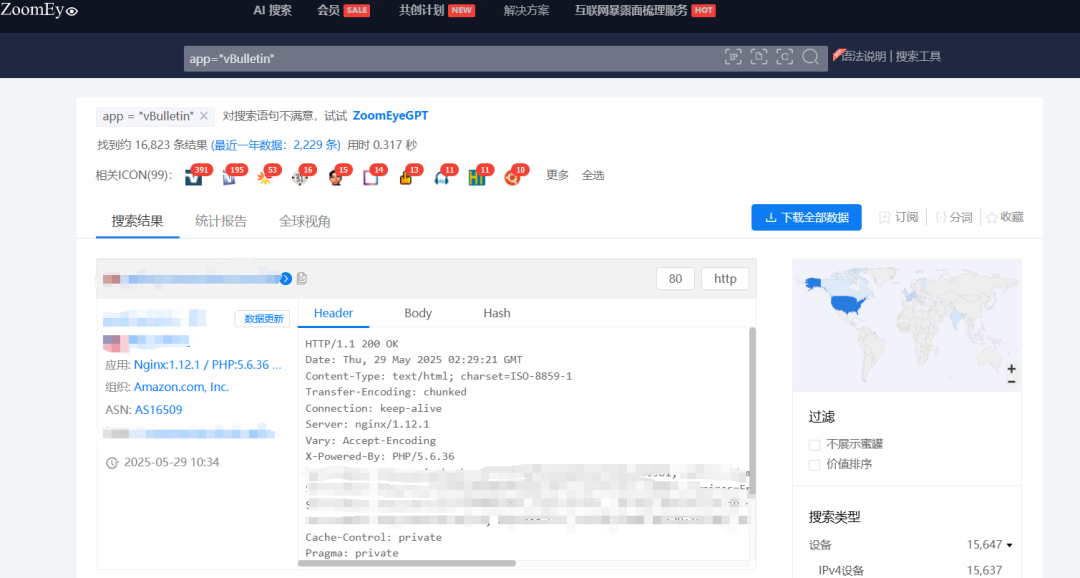Select the related icon with badge 14
Screen dimensions: 1080x578
371,177
